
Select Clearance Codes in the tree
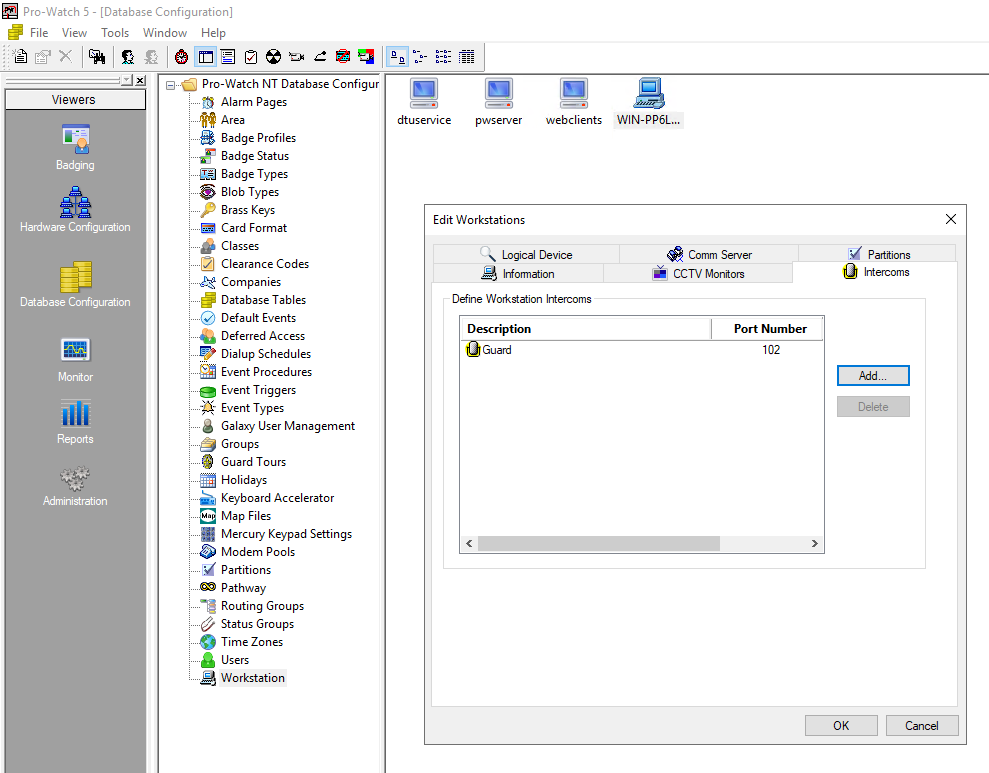tap(264, 264)
